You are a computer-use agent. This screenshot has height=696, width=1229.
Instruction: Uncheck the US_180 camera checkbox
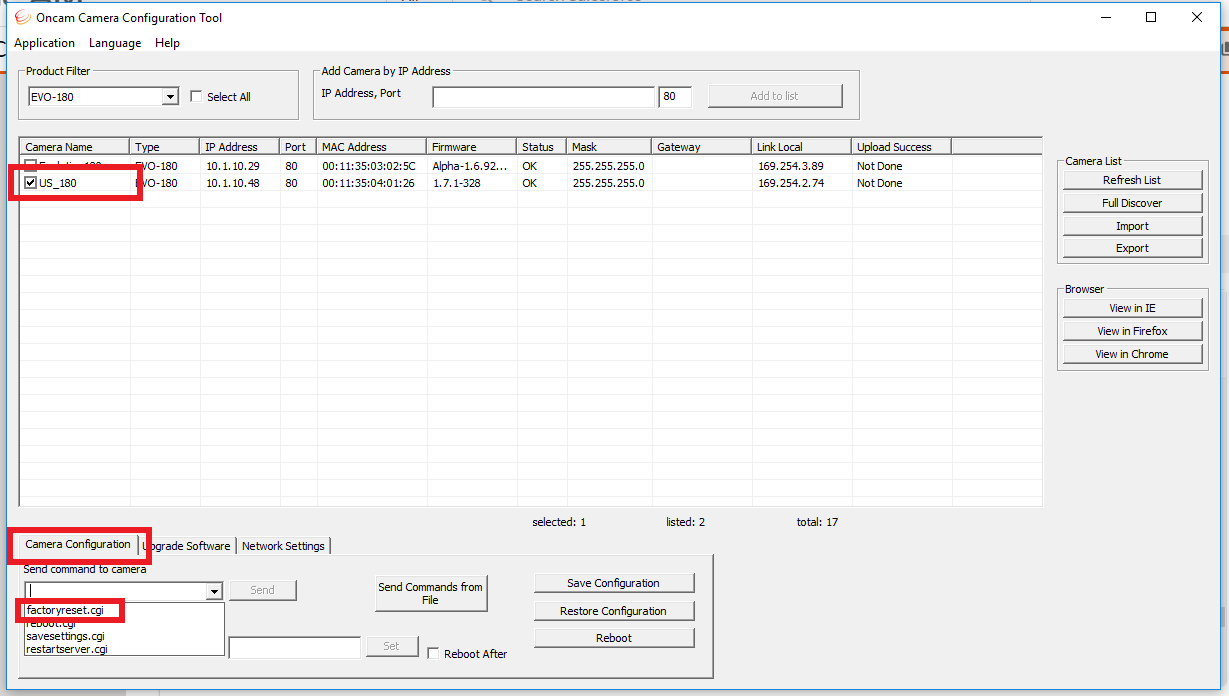(31, 183)
